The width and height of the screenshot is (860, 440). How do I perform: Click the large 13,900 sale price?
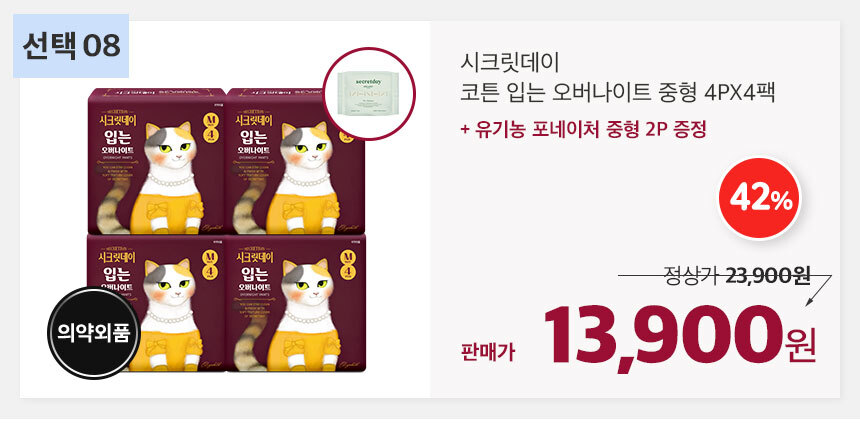pos(663,336)
